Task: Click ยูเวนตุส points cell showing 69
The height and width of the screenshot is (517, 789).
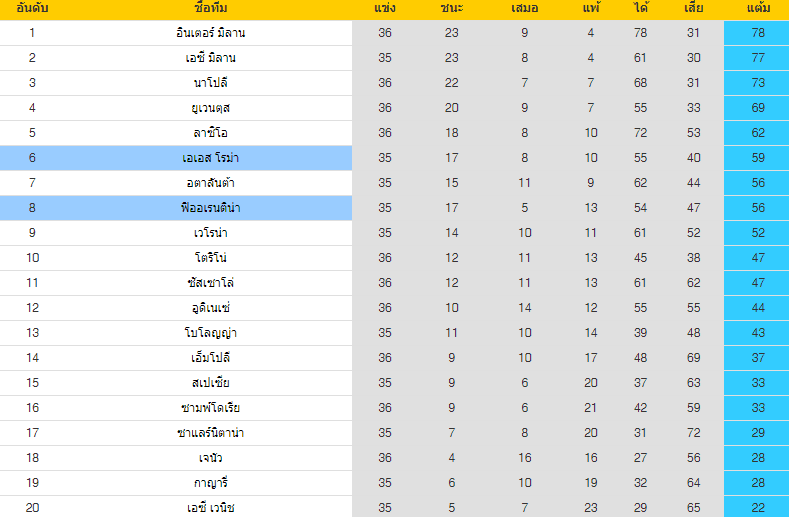Action: pos(757,108)
